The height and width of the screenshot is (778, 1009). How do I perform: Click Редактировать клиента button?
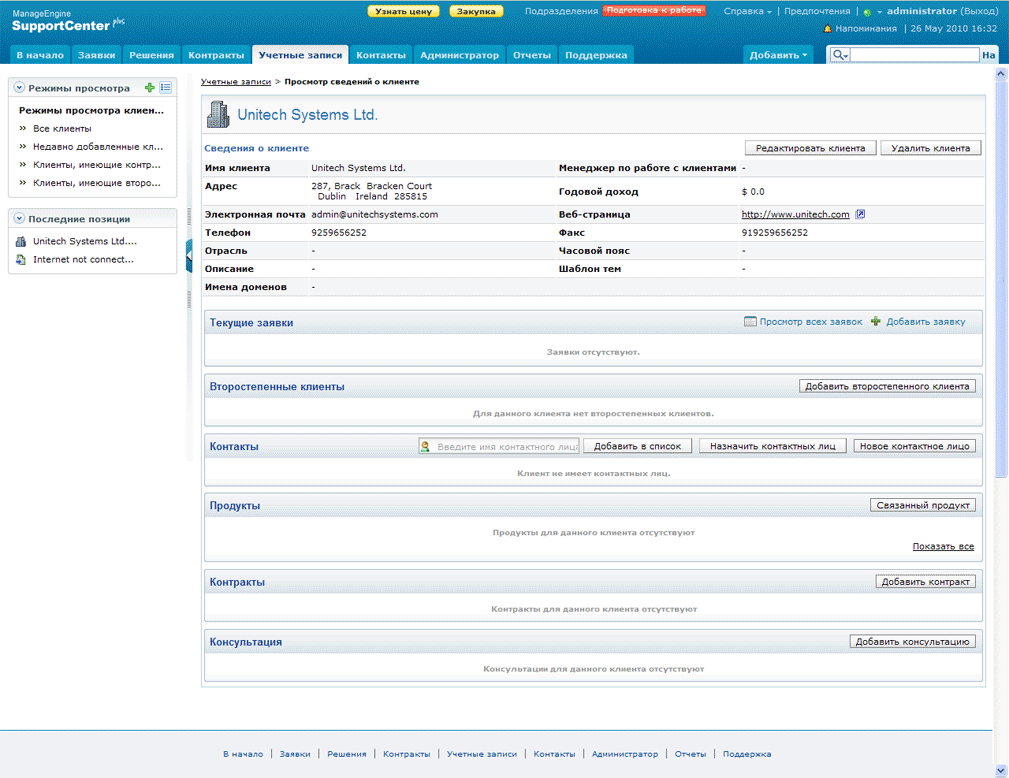(810, 148)
